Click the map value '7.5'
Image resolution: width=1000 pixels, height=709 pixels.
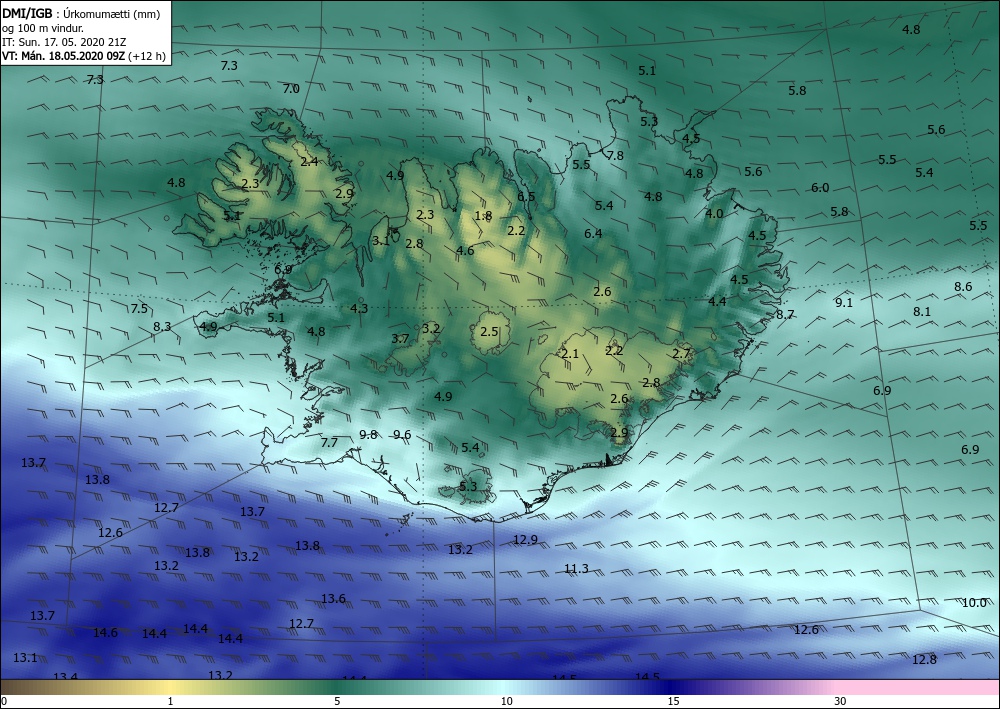tap(139, 309)
